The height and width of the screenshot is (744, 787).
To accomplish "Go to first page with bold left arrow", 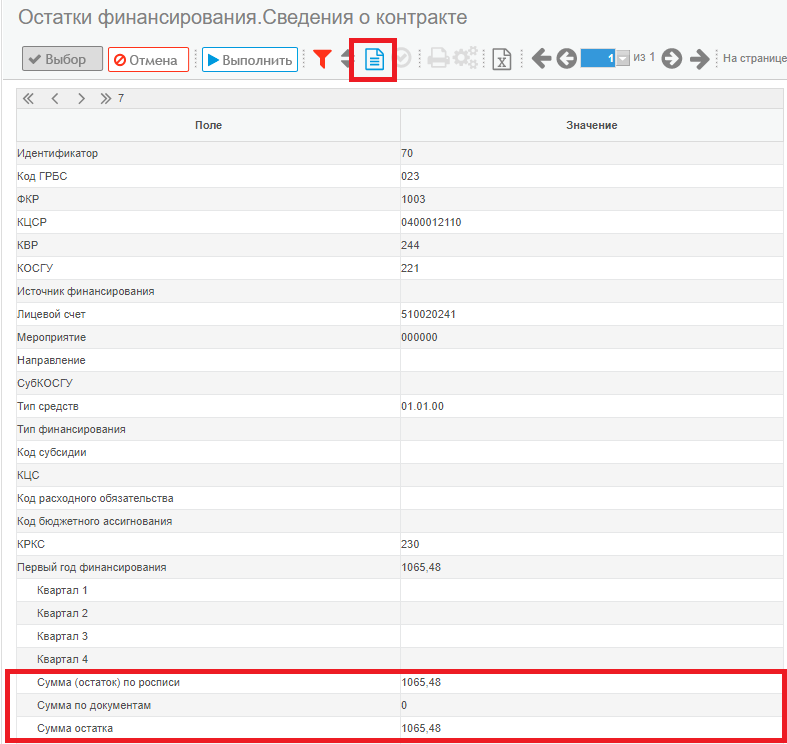I will (541, 59).
